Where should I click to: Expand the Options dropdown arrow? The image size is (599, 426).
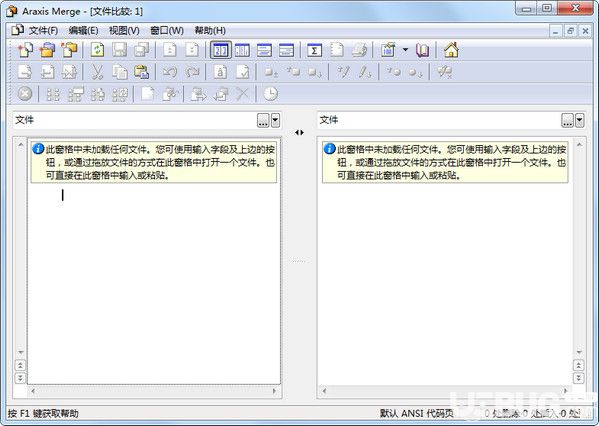point(405,50)
